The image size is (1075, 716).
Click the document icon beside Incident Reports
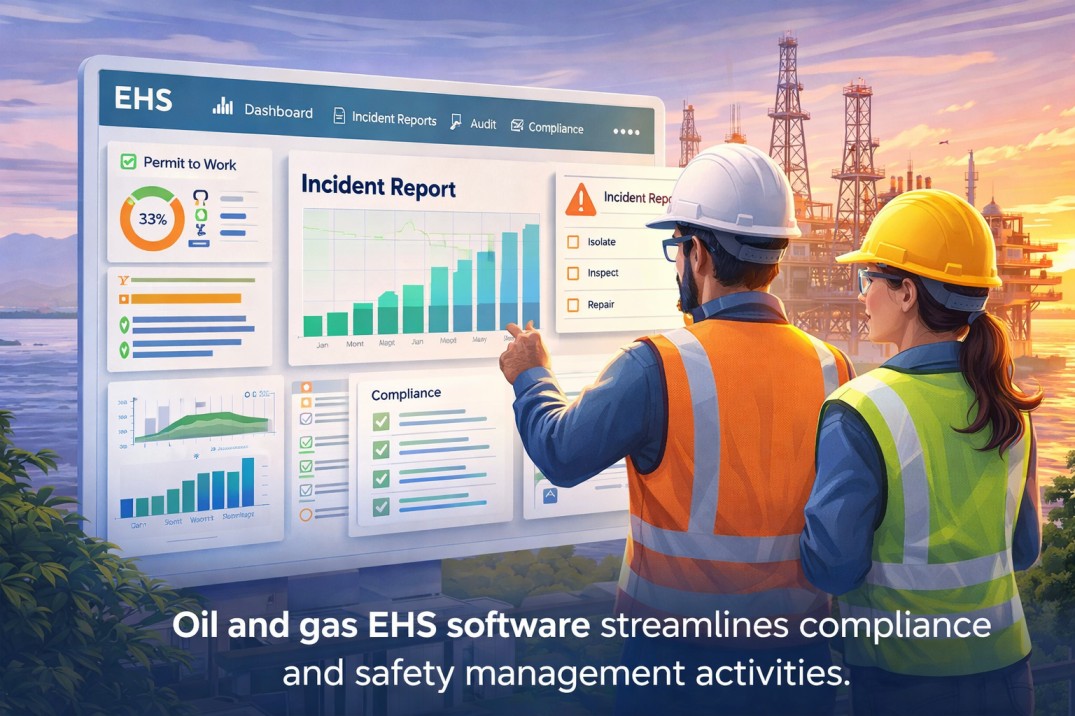tap(339, 115)
